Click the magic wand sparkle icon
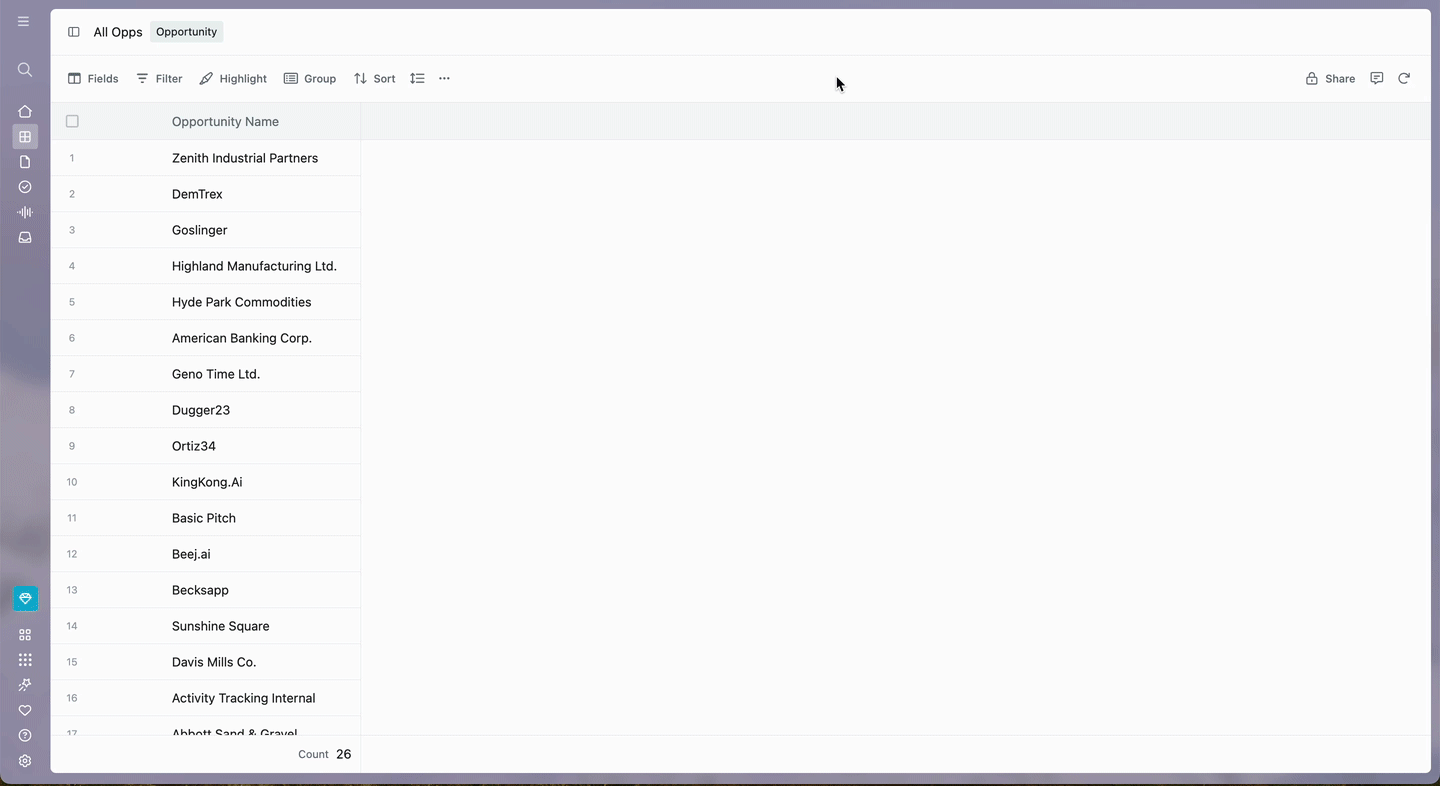Screen dimensions: 1440x786 point(25,685)
